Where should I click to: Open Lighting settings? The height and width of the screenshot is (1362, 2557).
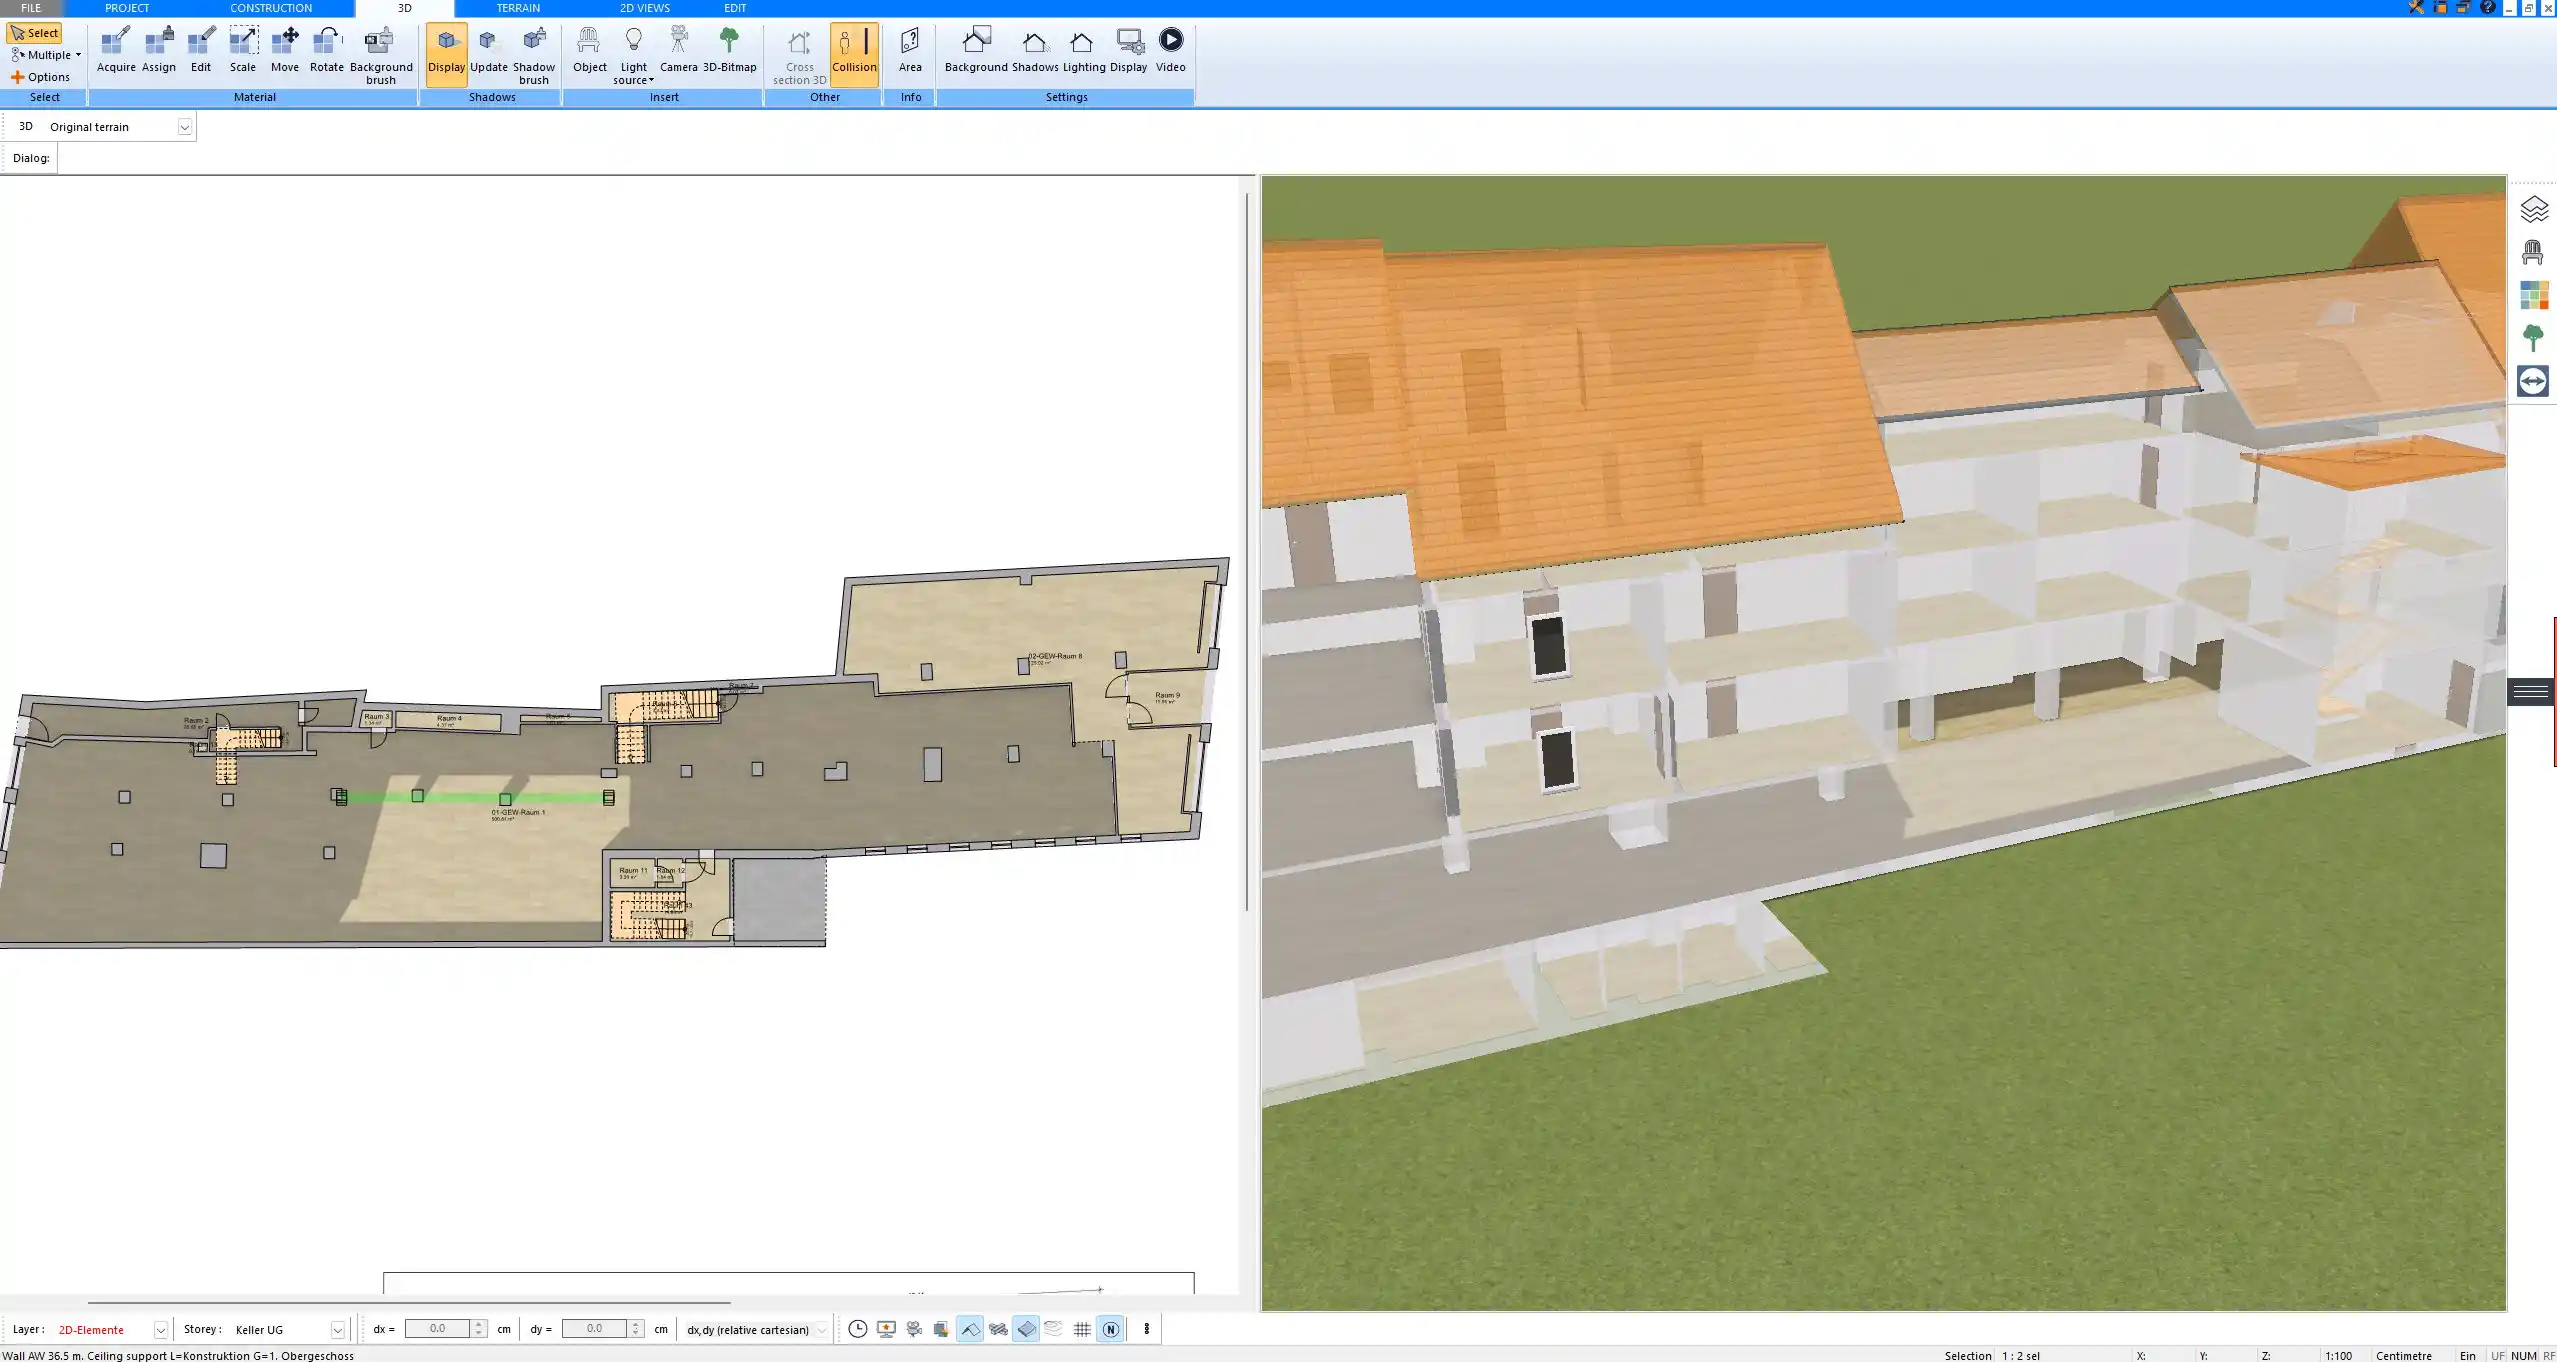[x=1084, y=52]
